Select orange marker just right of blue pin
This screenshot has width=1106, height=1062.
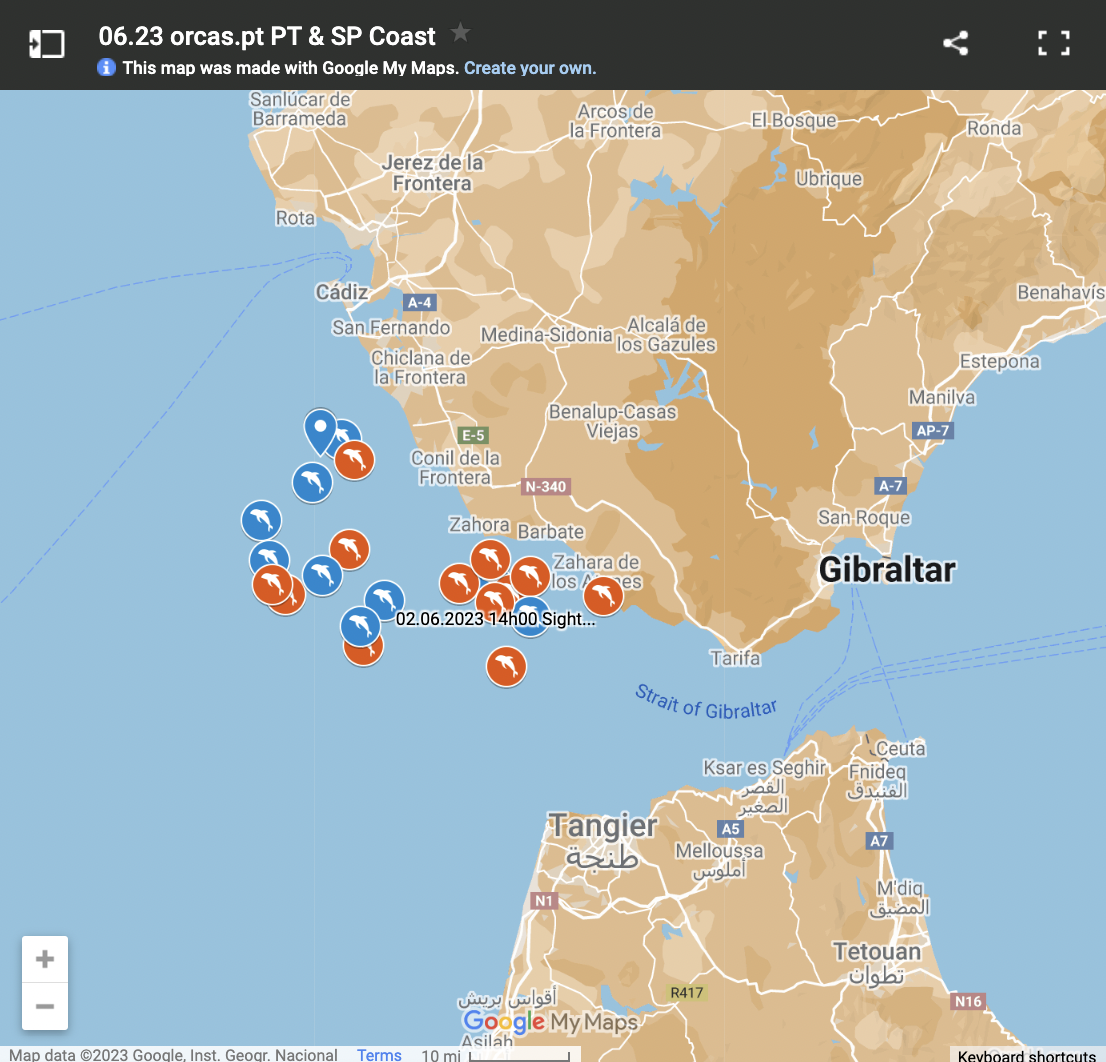pyautogui.click(x=355, y=460)
